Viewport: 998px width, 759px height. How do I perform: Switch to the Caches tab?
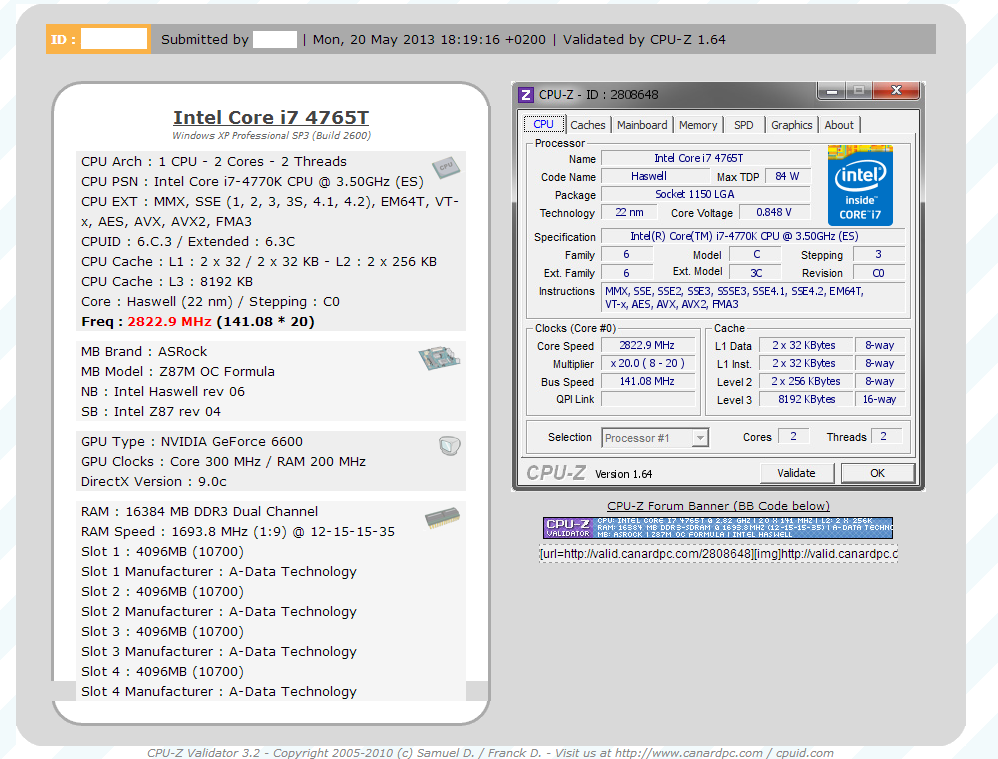click(x=588, y=124)
